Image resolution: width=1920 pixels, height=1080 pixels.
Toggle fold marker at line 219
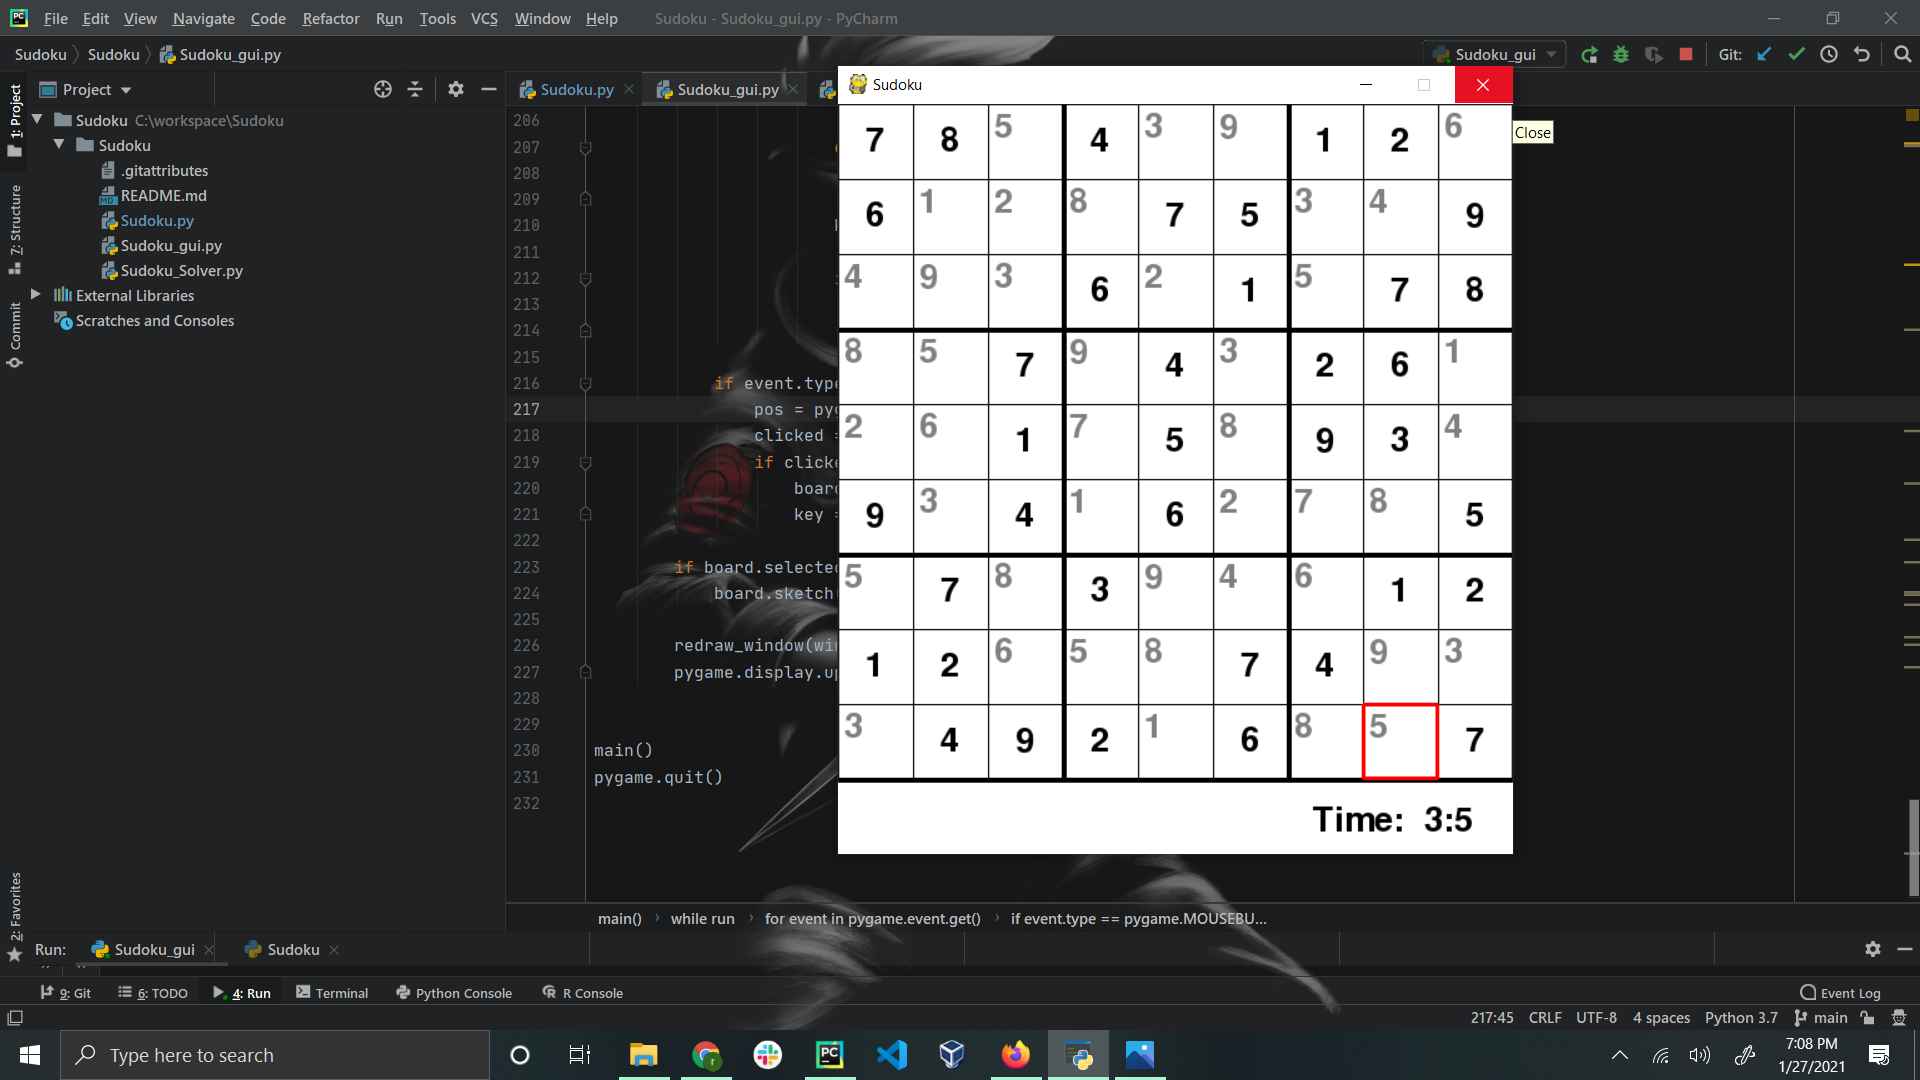point(586,462)
